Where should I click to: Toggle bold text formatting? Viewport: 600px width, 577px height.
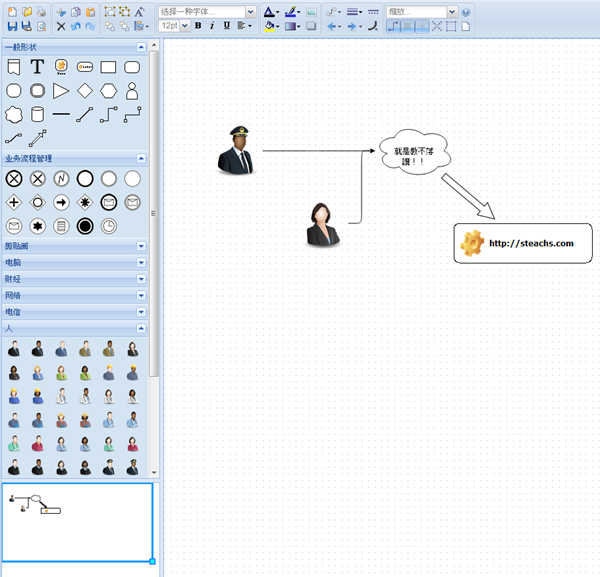[x=198, y=26]
